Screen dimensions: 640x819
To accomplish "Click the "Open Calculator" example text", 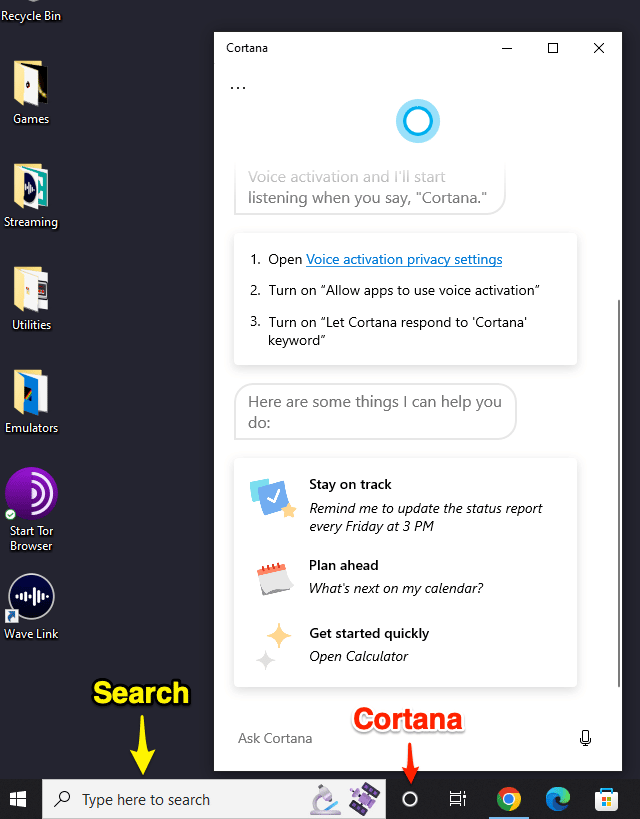I will pos(358,656).
